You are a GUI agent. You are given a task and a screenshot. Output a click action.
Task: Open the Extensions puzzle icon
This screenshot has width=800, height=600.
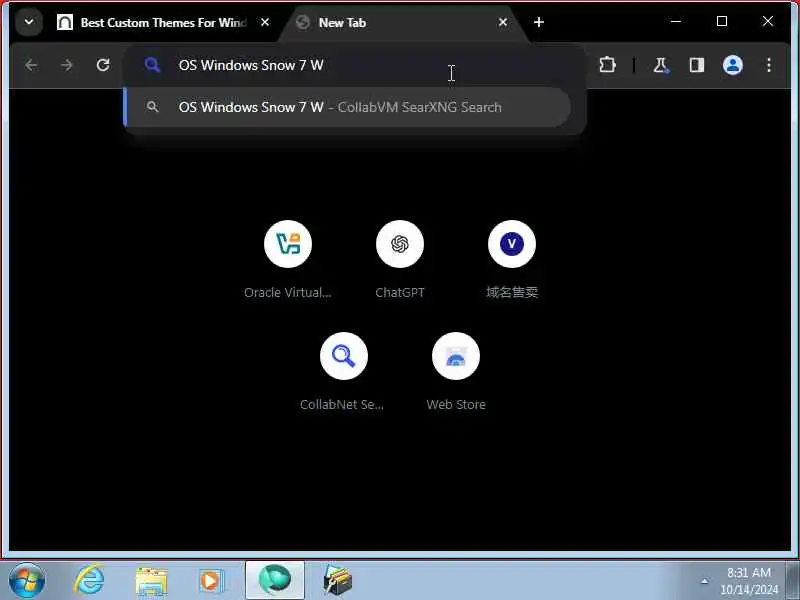pyautogui.click(x=607, y=65)
